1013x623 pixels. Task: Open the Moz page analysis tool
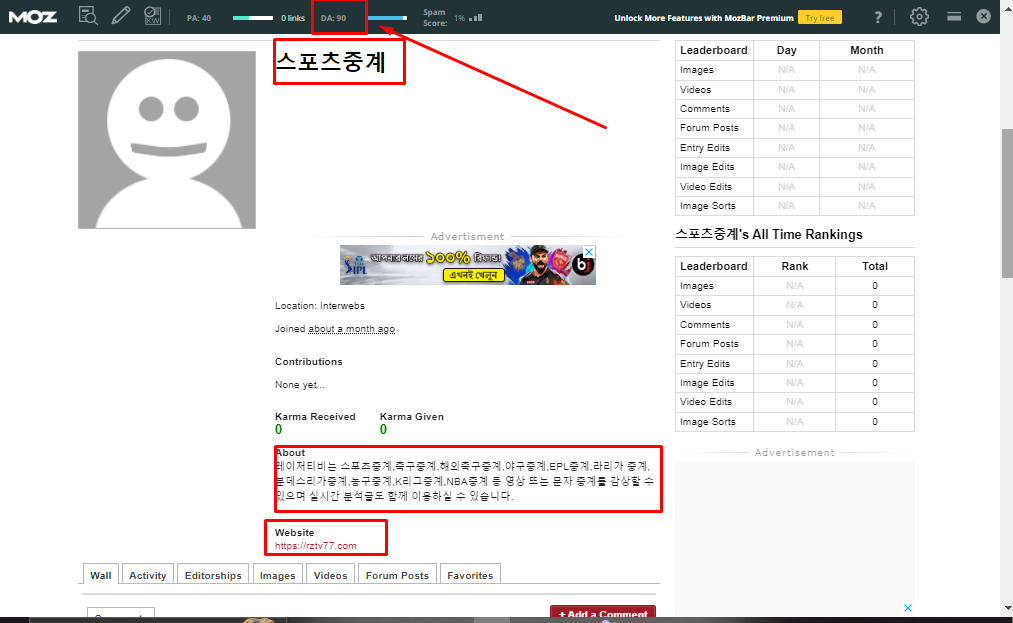[88, 16]
